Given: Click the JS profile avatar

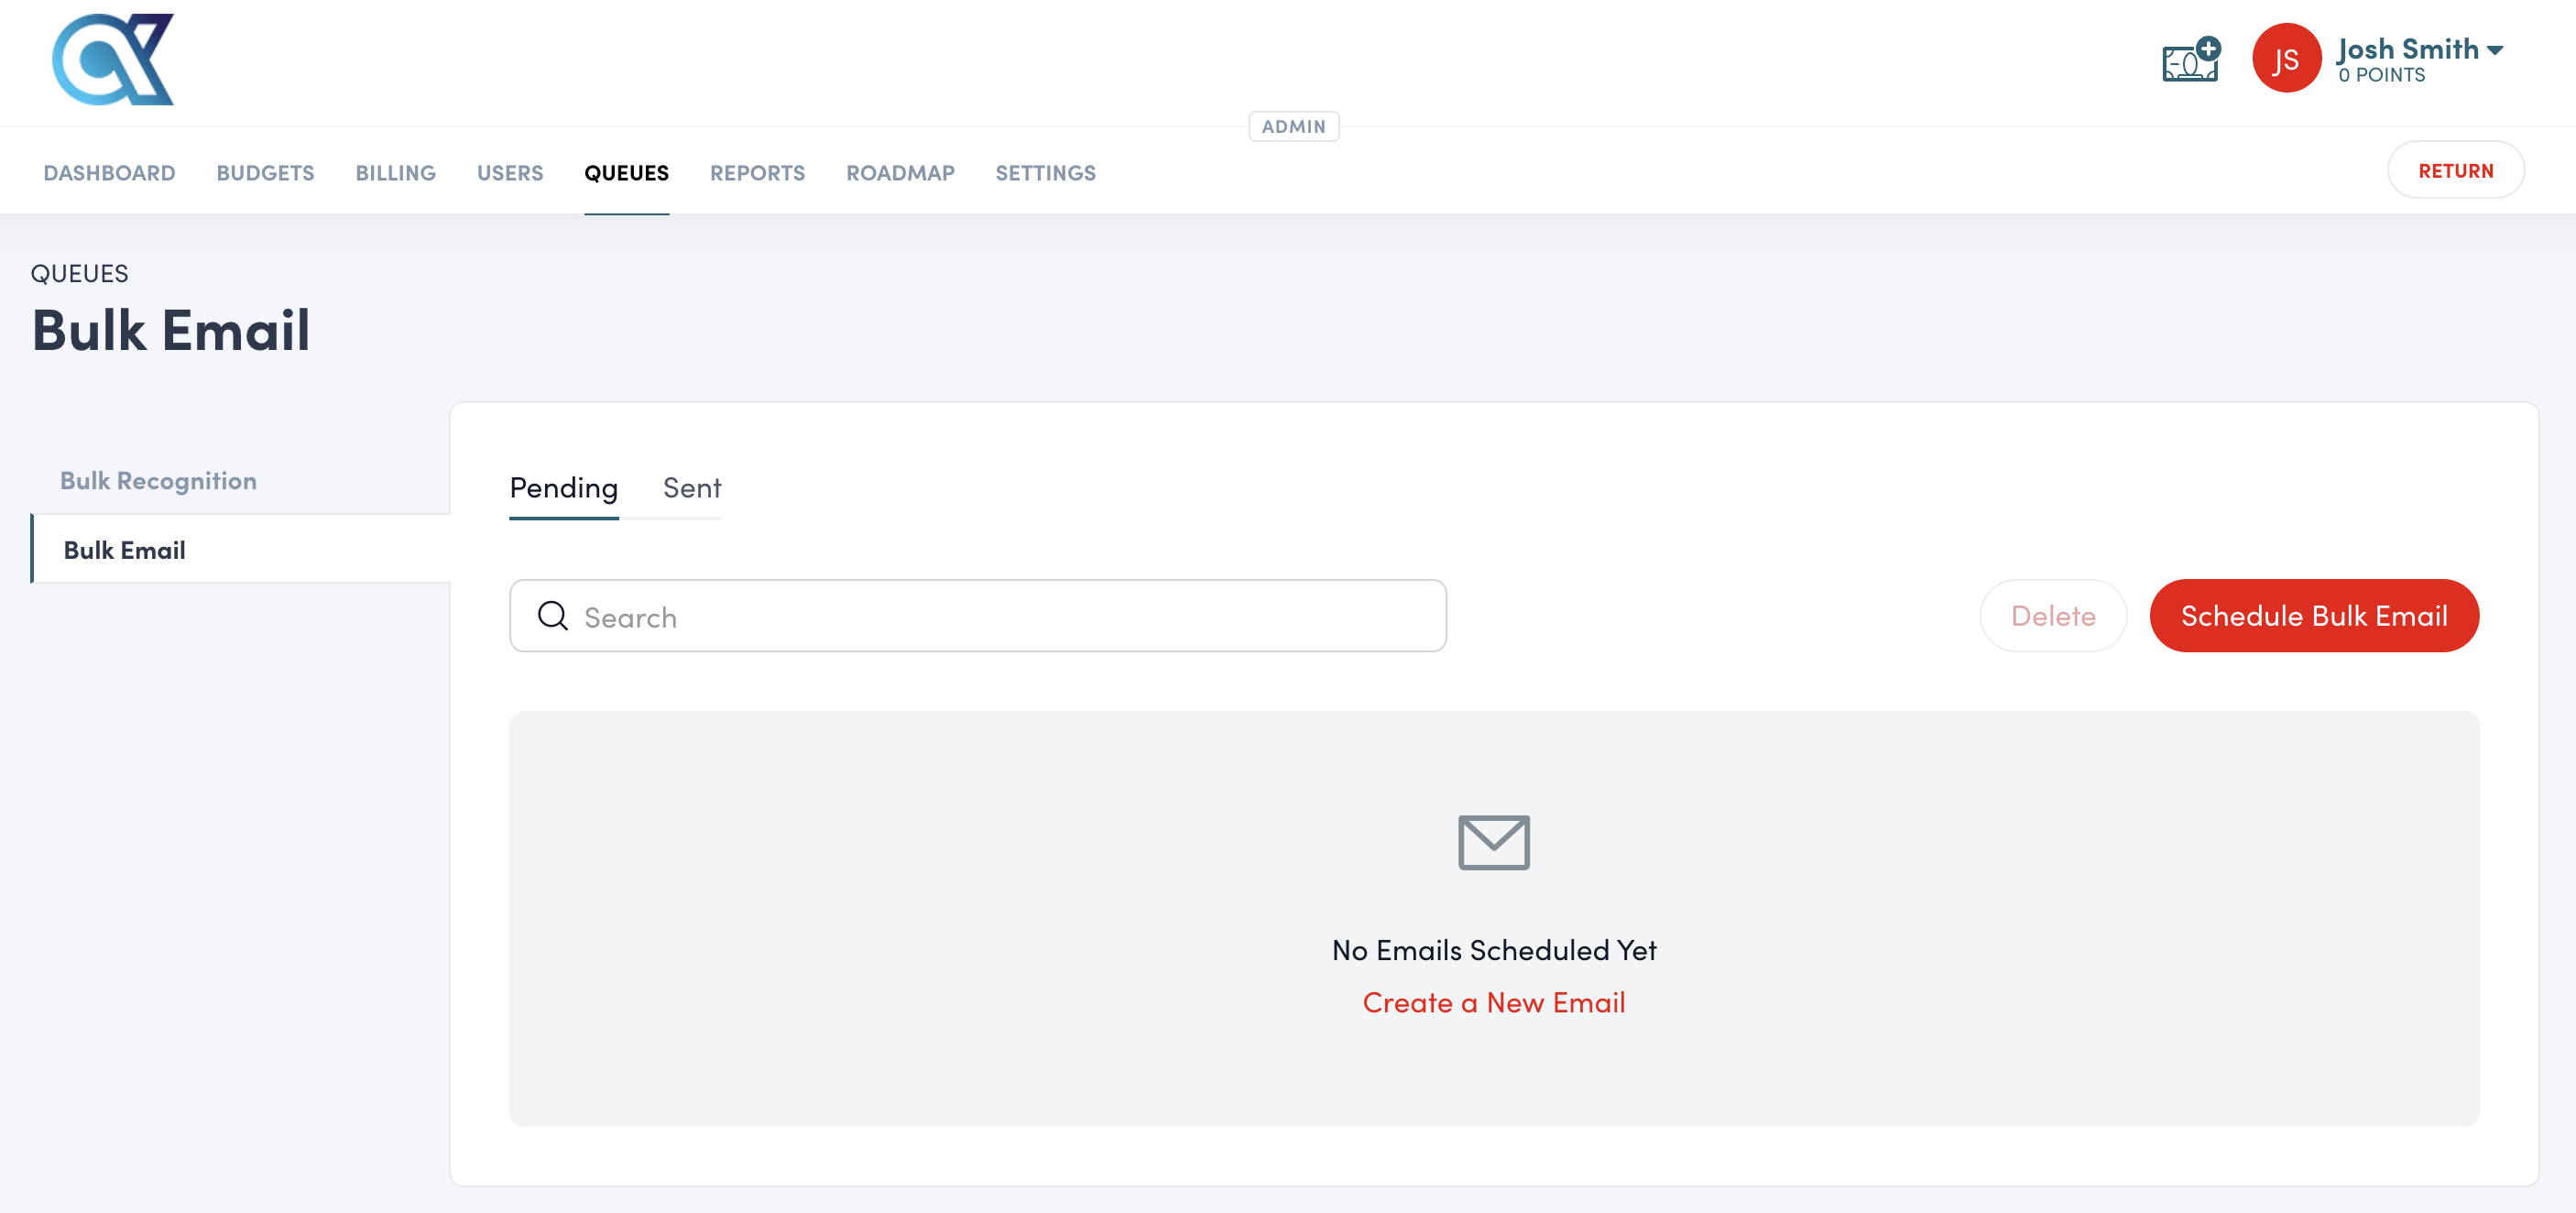Looking at the screenshot, I should [2287, 58].
